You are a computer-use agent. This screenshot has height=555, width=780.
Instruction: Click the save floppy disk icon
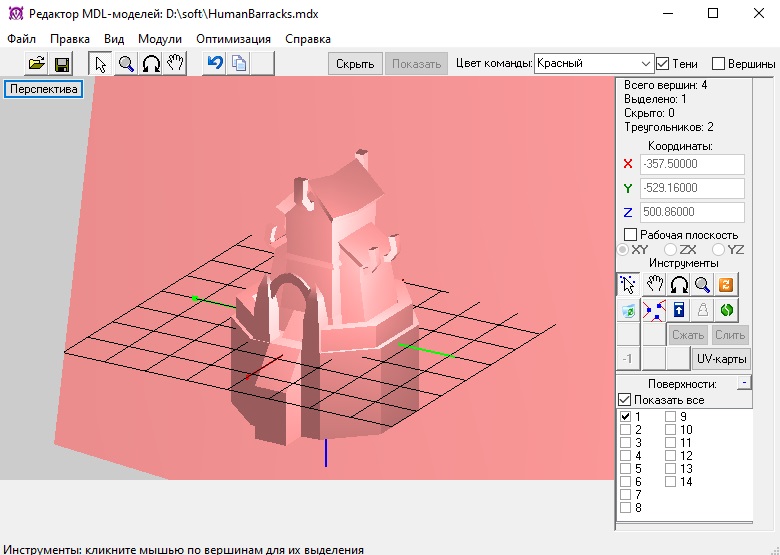tap(61, 64)
